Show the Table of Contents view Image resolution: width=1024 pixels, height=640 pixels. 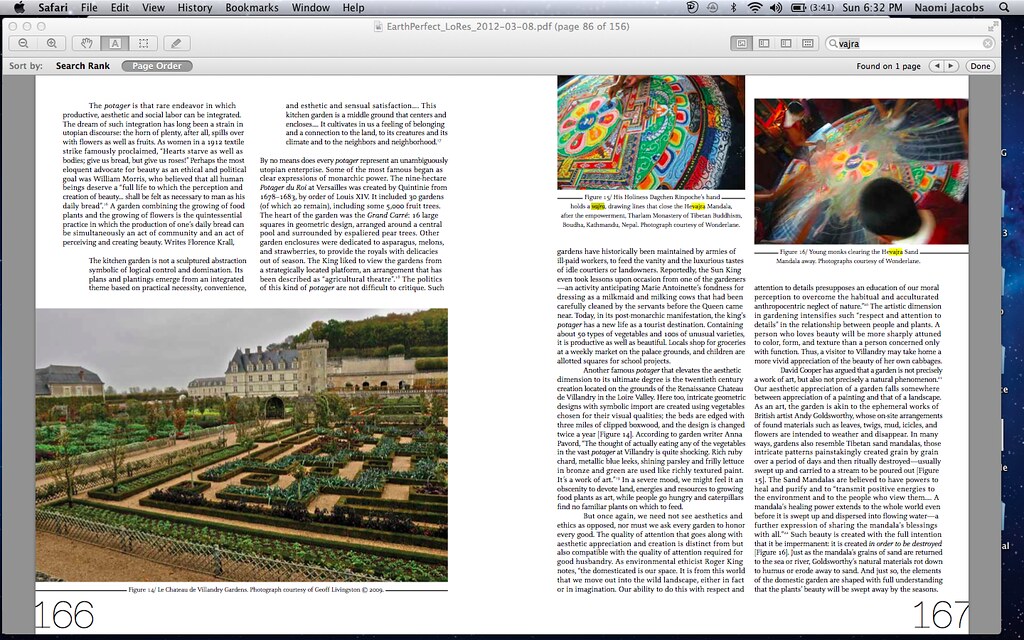click(786, 44)
